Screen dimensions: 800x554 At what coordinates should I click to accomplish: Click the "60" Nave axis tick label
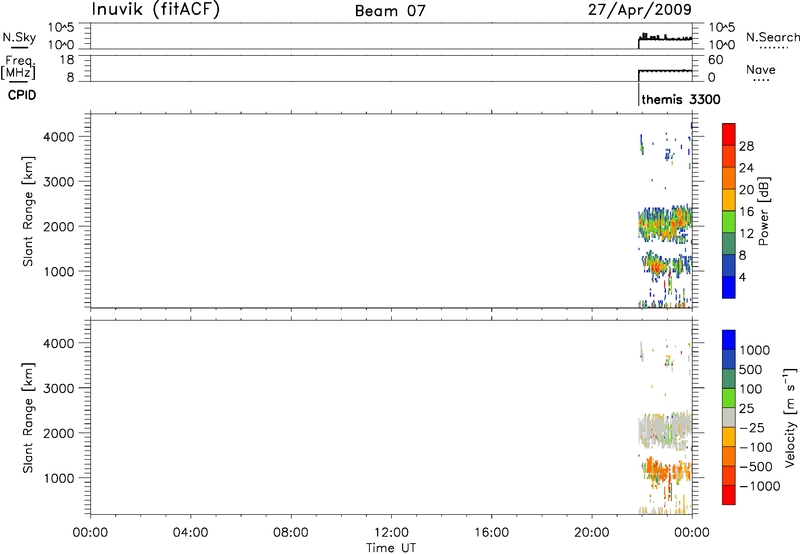tap(715, 60)
